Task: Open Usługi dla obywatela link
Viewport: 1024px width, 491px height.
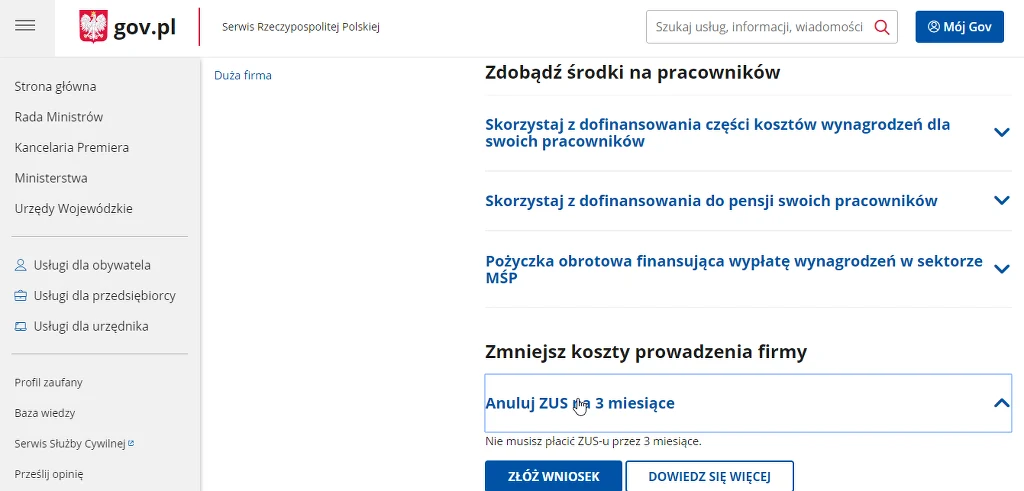Action: coord(92,265)
